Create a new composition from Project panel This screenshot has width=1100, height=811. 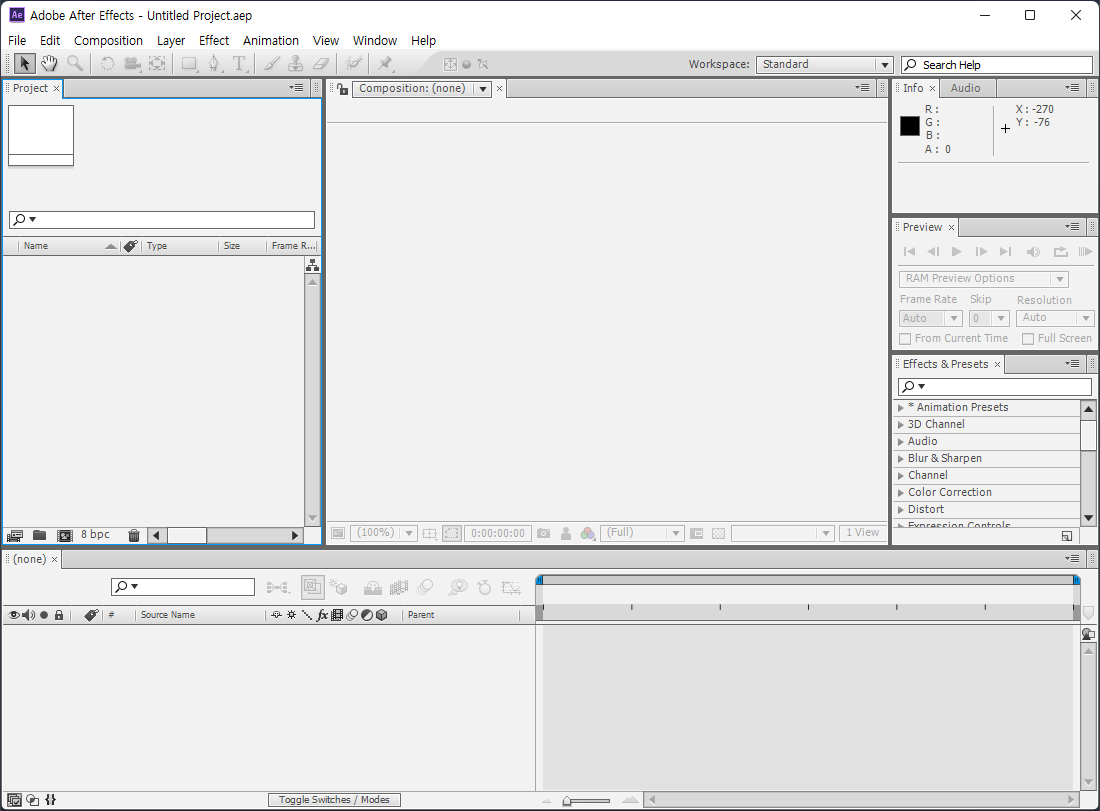[65, 536]
